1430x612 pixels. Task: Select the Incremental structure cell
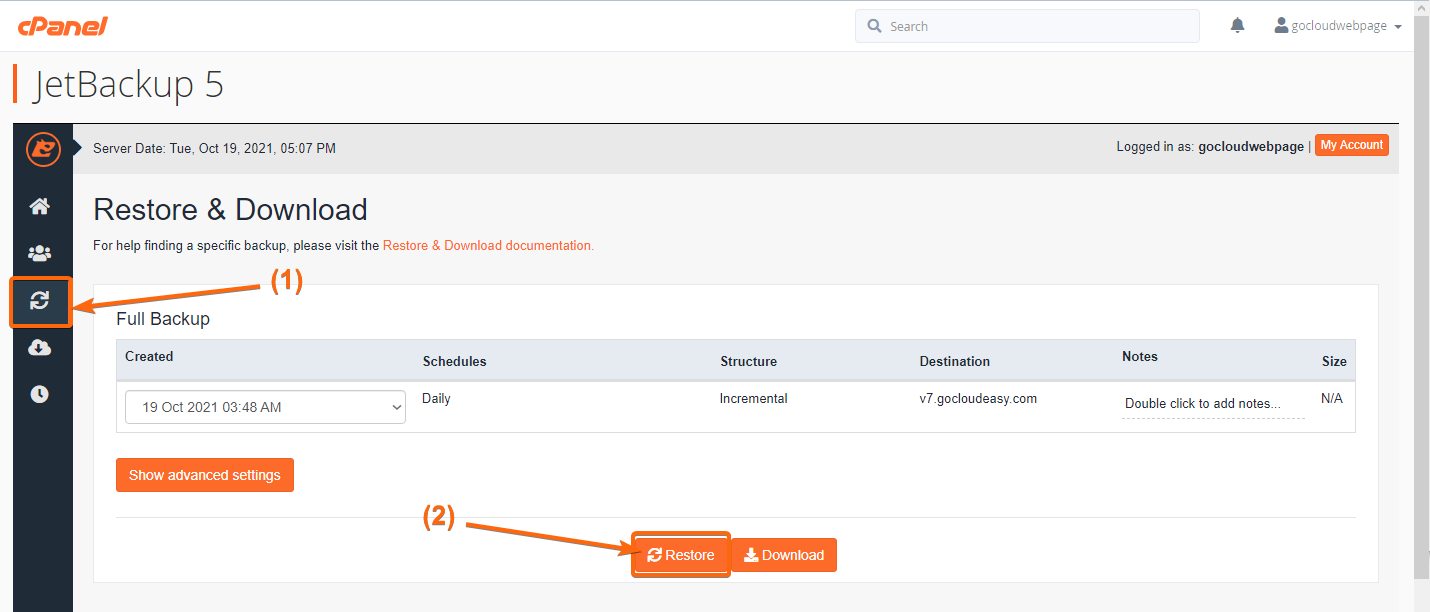(754, 398)
